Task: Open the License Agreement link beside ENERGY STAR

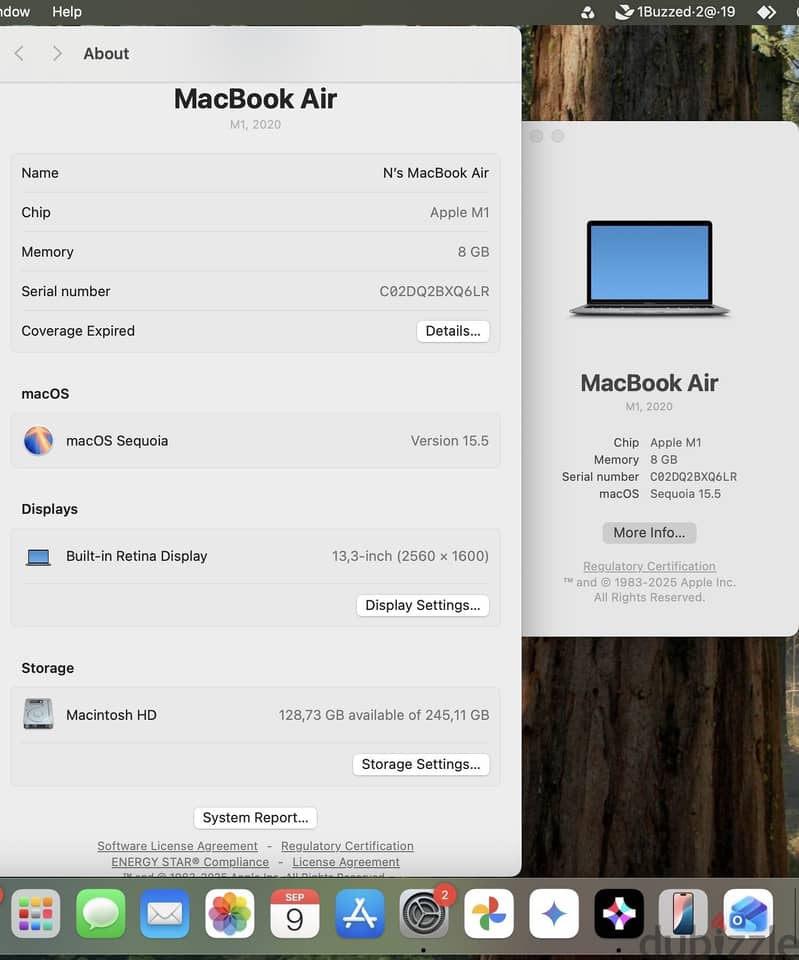Action: pos(346,861)
